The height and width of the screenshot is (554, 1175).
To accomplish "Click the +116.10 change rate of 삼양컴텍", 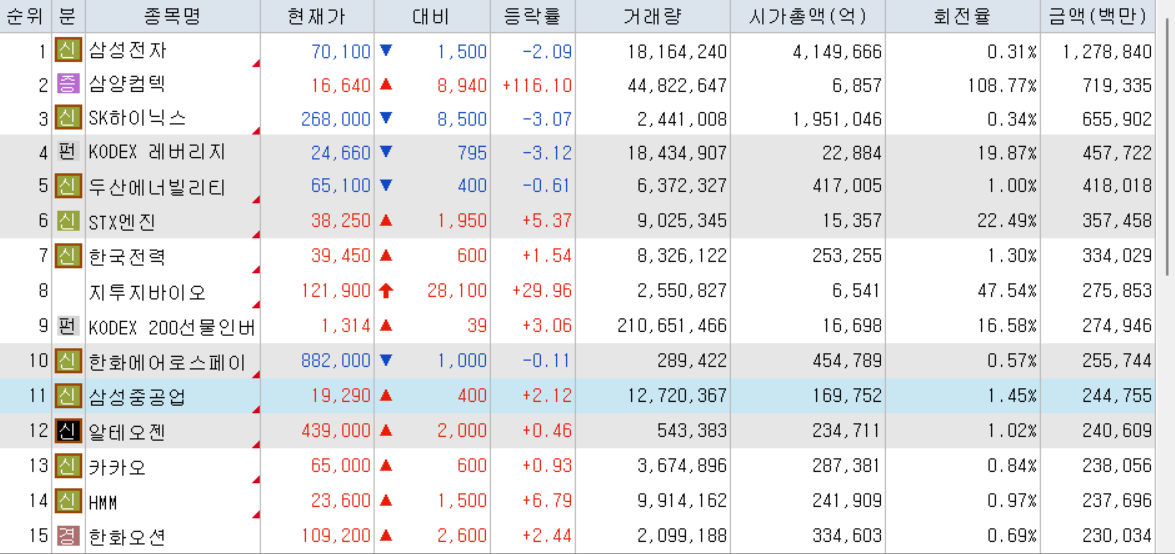I will (x=537, y=85).
